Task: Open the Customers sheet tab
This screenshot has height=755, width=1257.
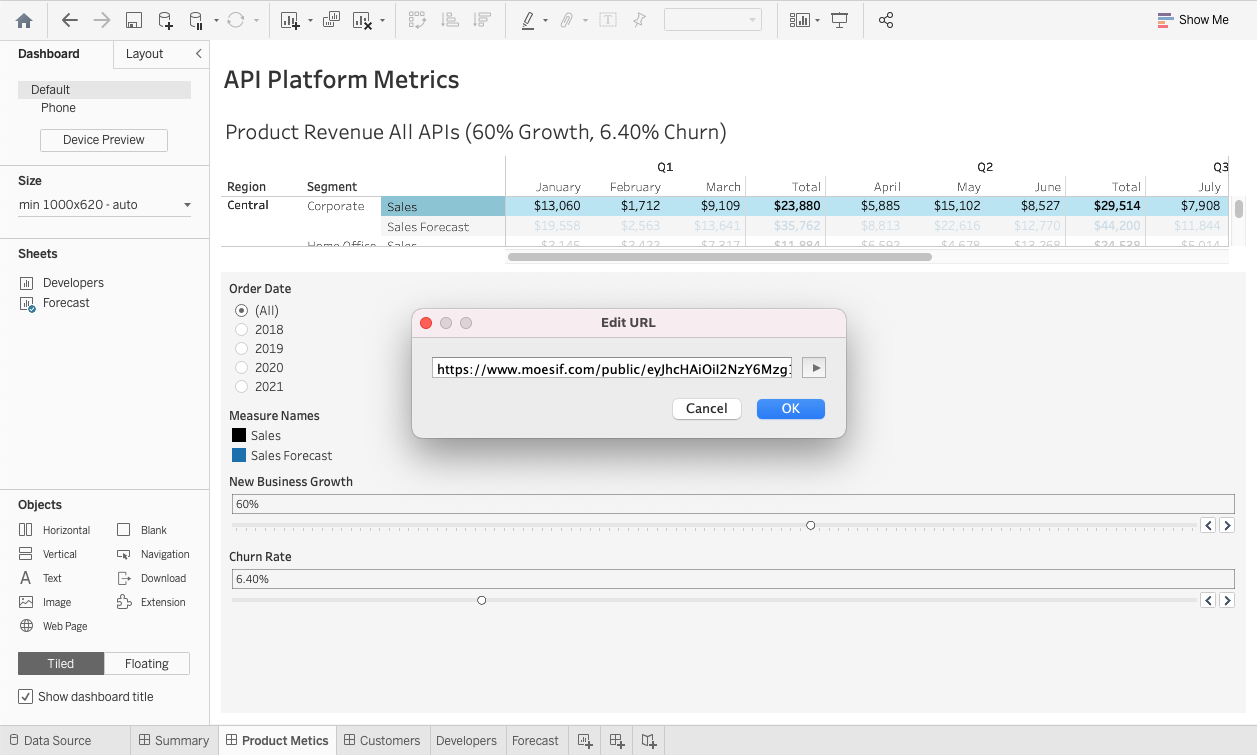Action: click(382, 741)
